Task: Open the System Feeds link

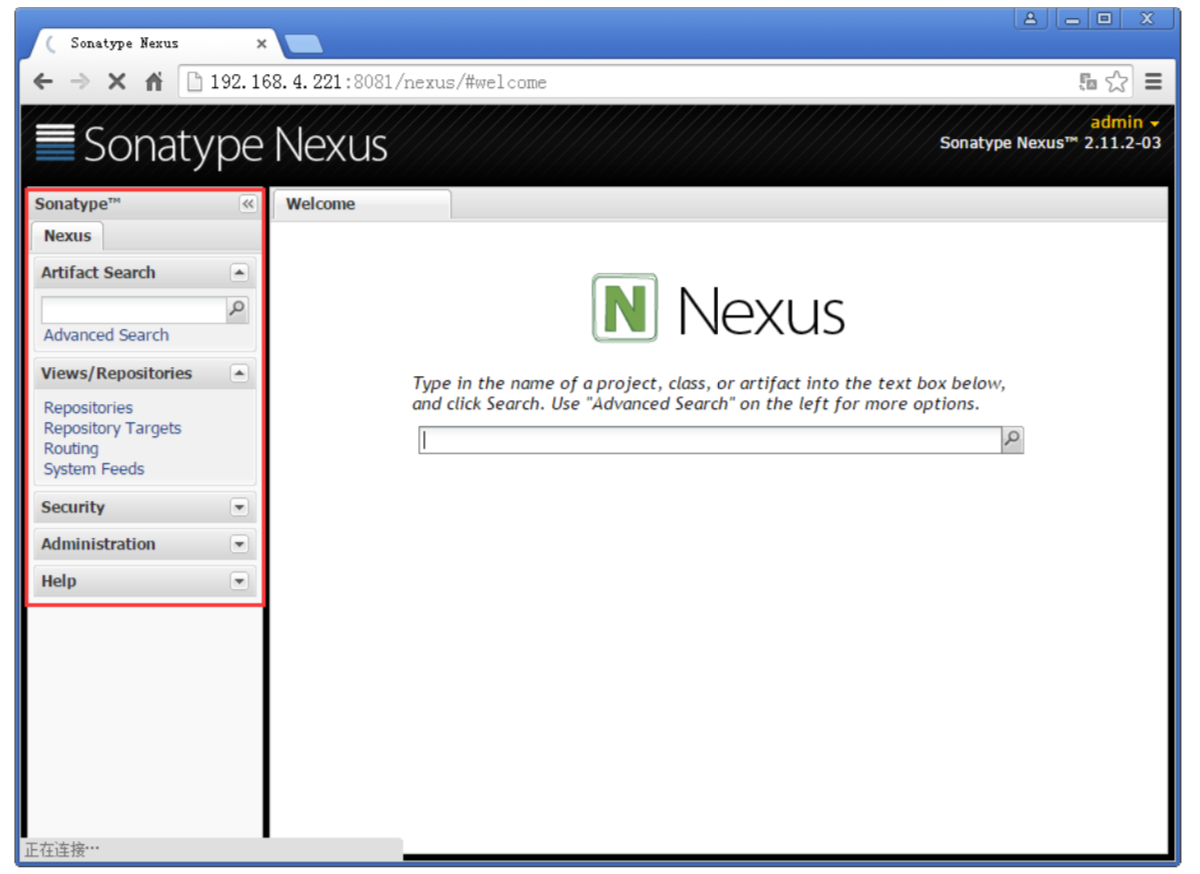Action: (x=94, y=469)
